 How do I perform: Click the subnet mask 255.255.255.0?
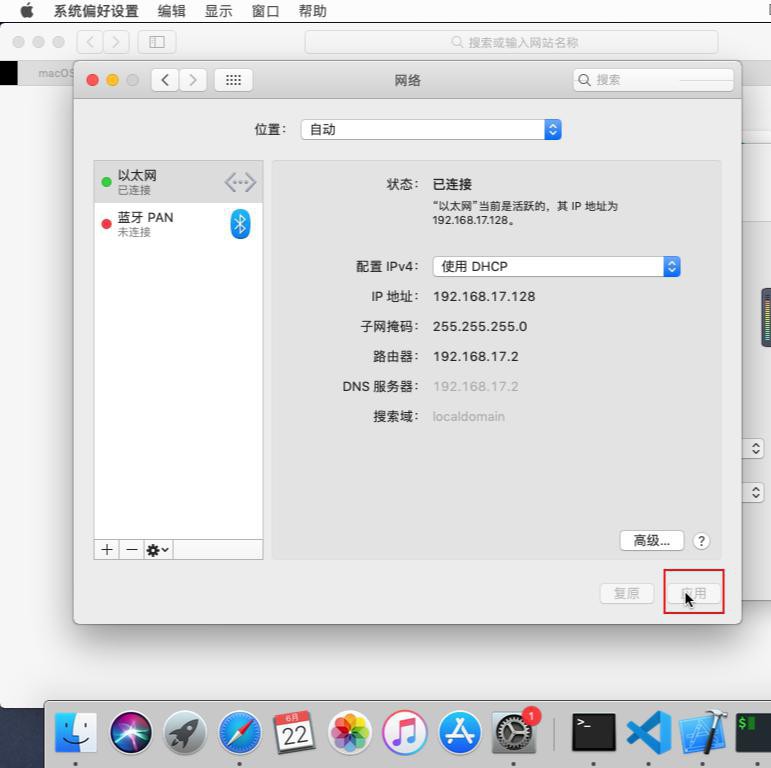[480, 326]
